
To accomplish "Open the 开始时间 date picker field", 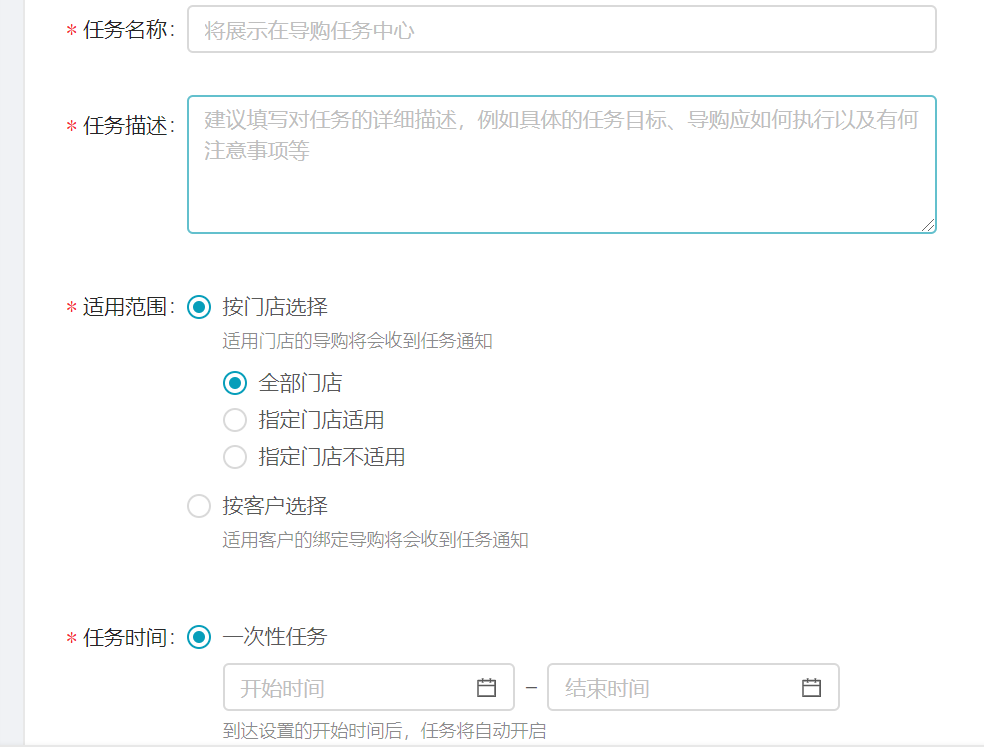I will pyautogui.click(x=350, y=687).
